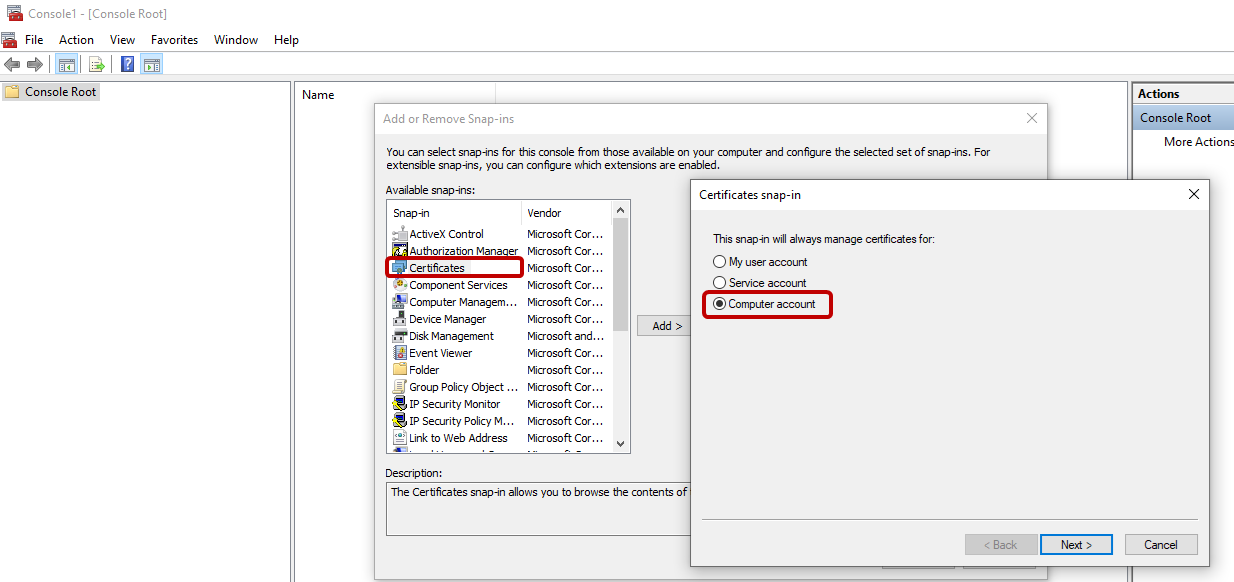Click the Export List toolbar icon
Image resolution: width=1234 pixels, height=582 pixels.
coord(97,65)
